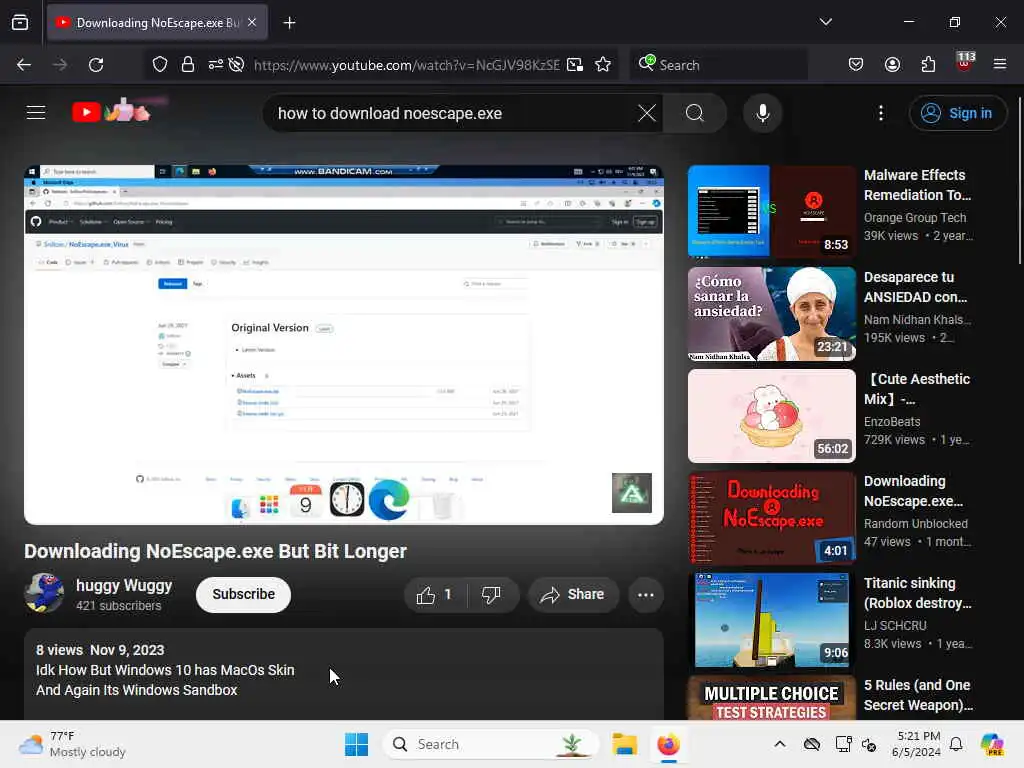1024x768 pixels.
Task: Open a new tab with plus button
Action: pos(289,23)
